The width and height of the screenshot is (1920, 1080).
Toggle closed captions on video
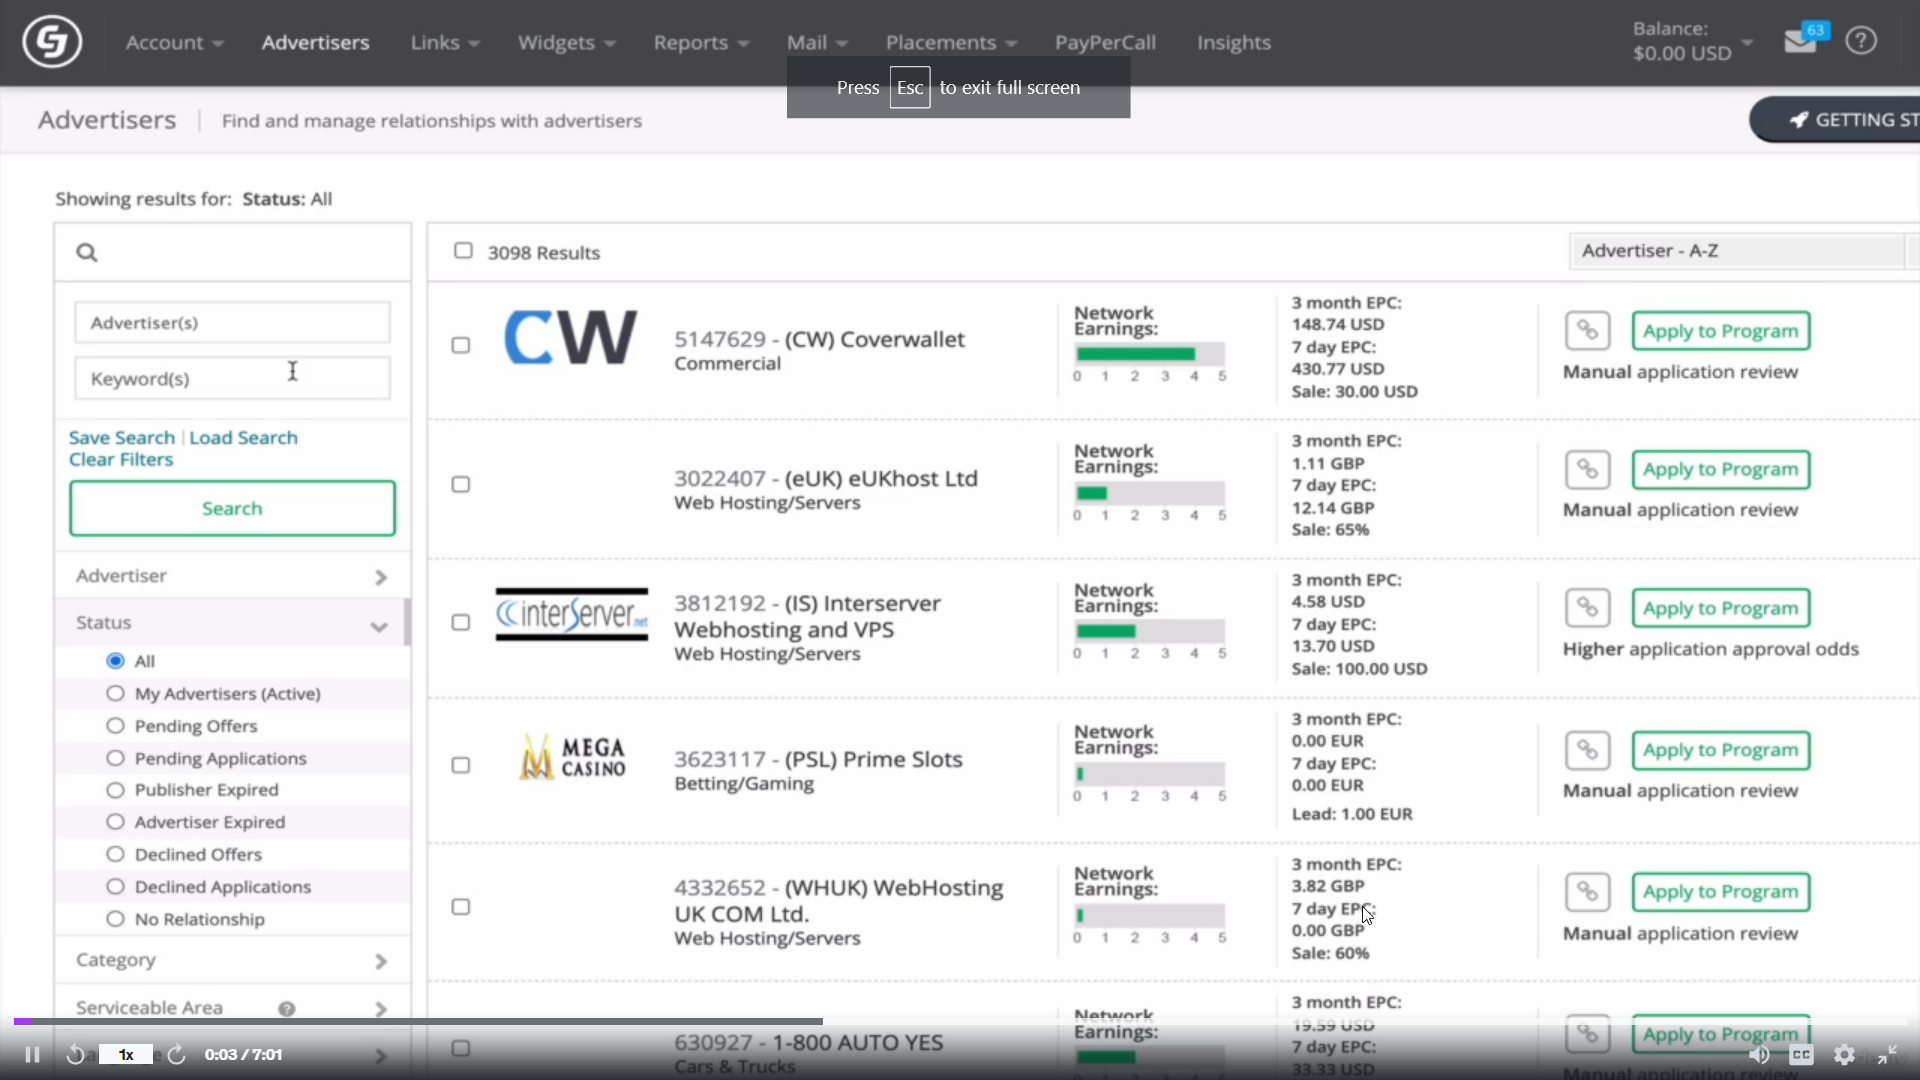coord(1801,1055)
